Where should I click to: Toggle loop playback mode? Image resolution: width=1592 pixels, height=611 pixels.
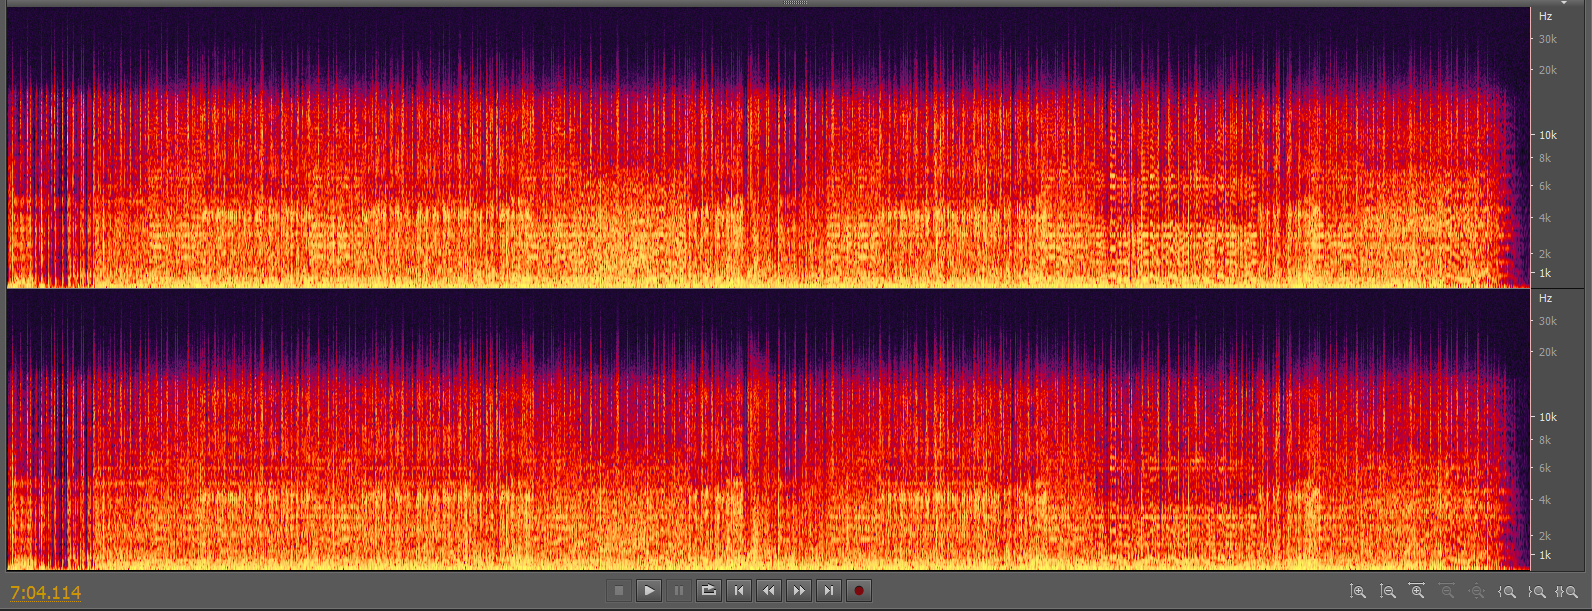[x=709, y=591]
